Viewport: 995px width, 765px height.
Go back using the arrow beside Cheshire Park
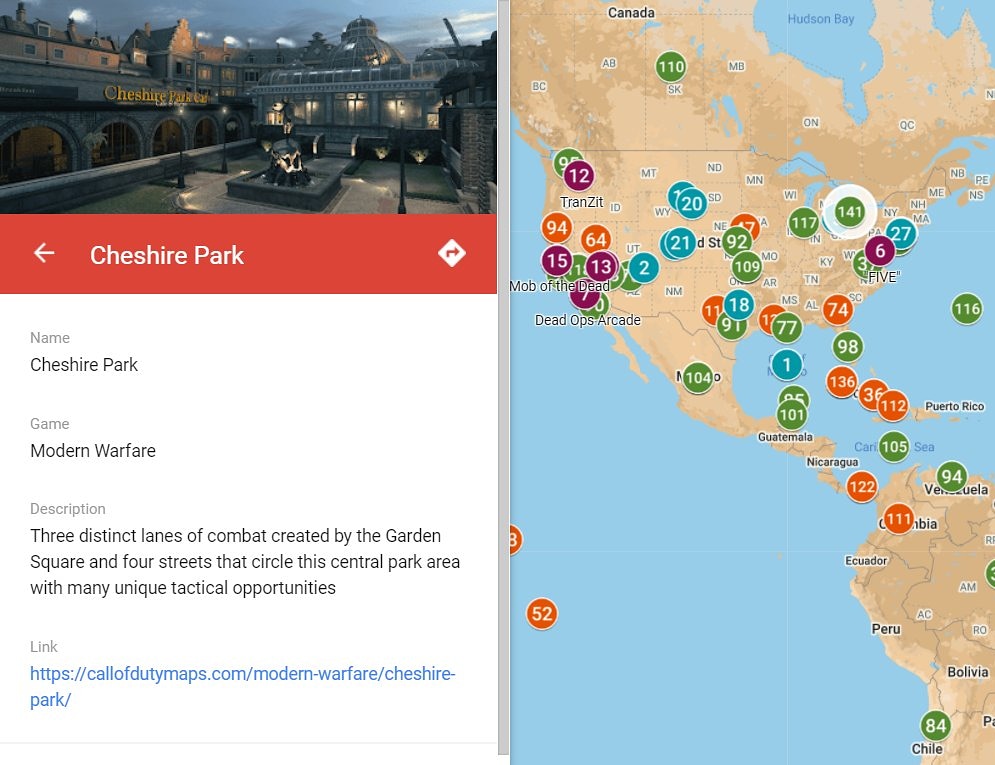click(x=44, y=253)
